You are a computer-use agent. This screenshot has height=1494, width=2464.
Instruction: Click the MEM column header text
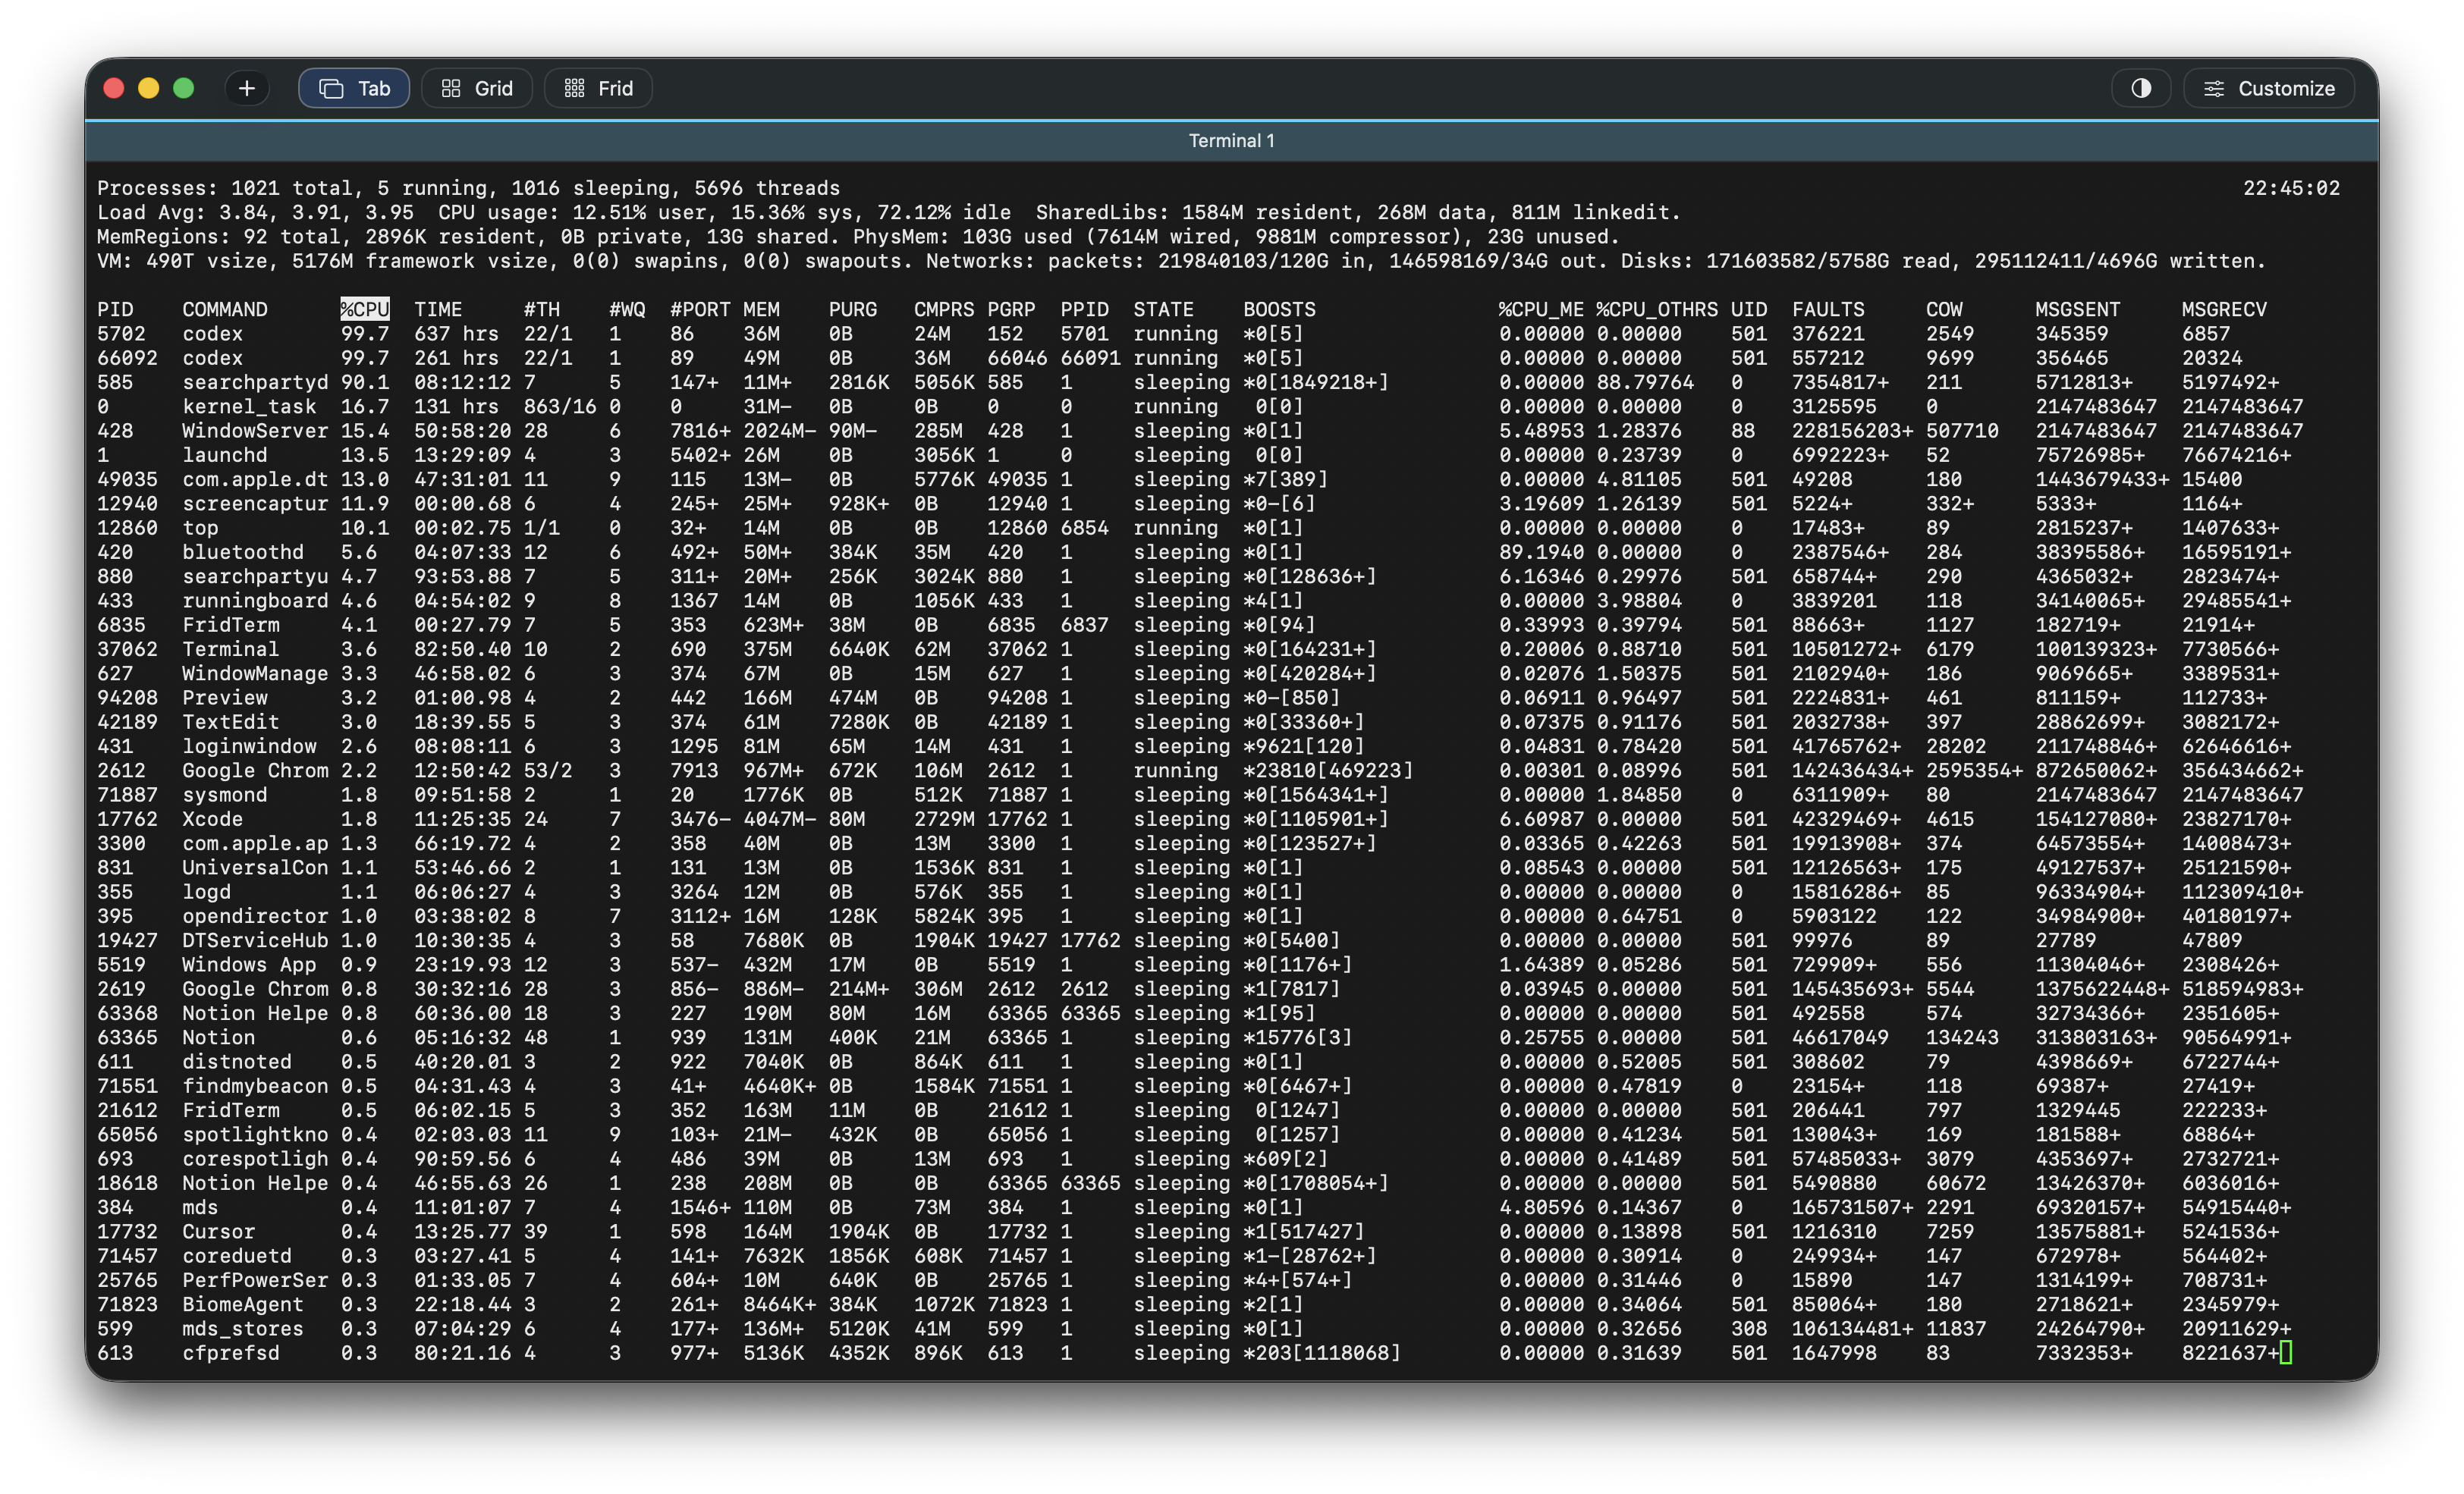[761, 309]
